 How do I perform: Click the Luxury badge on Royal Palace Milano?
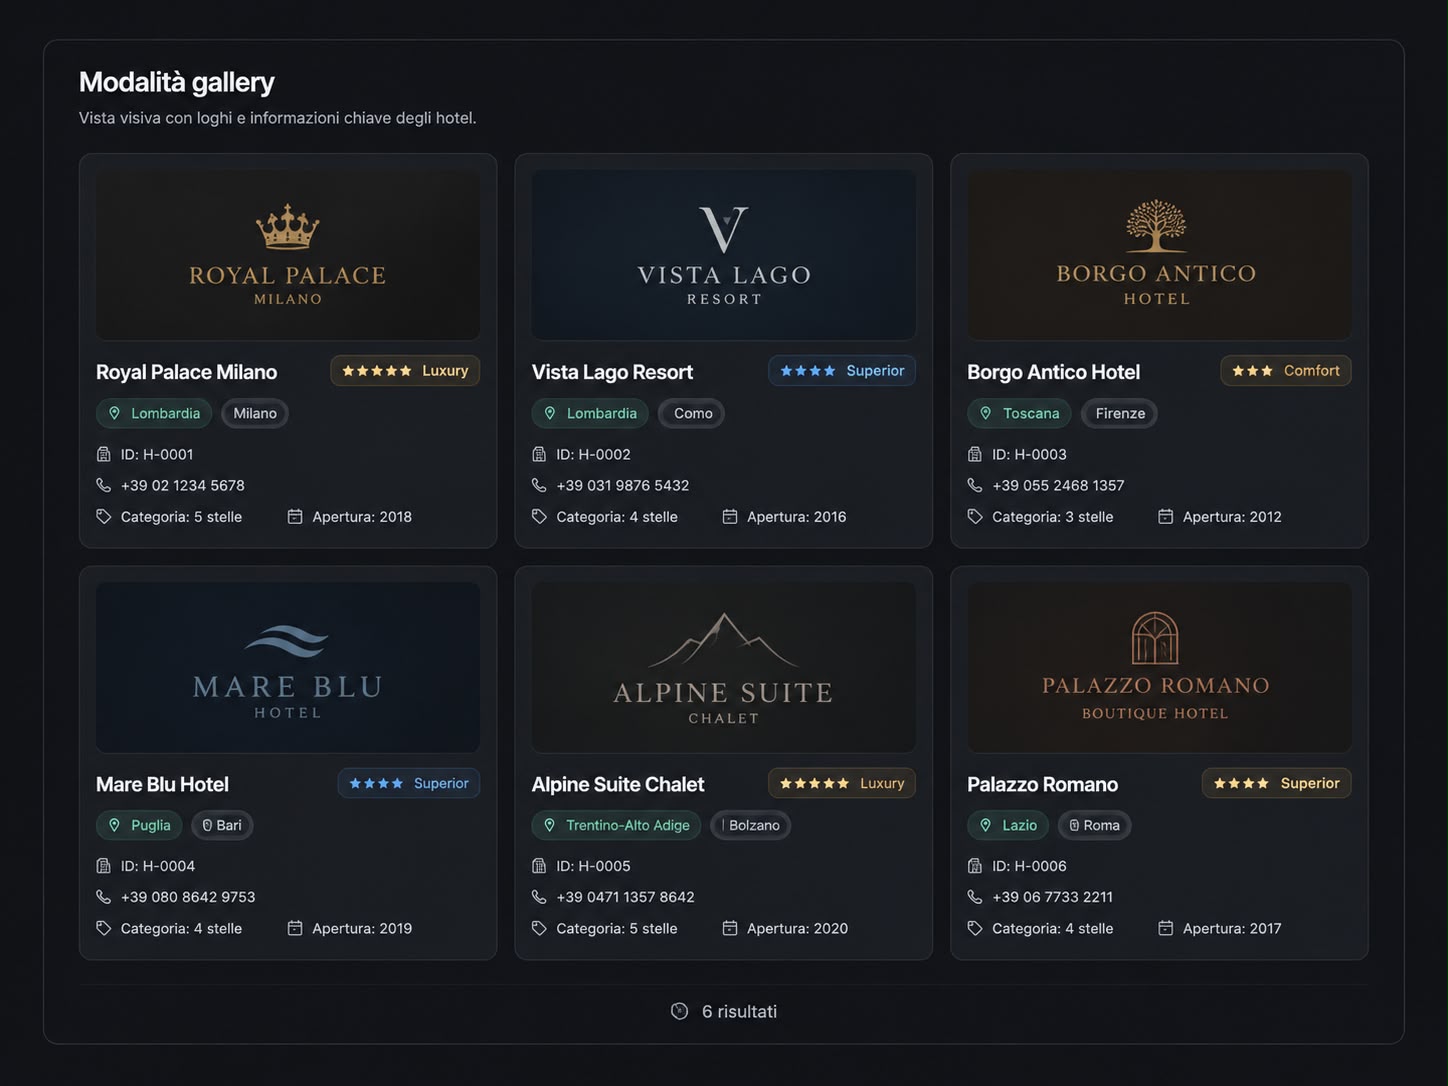click(x=405, y=371)
